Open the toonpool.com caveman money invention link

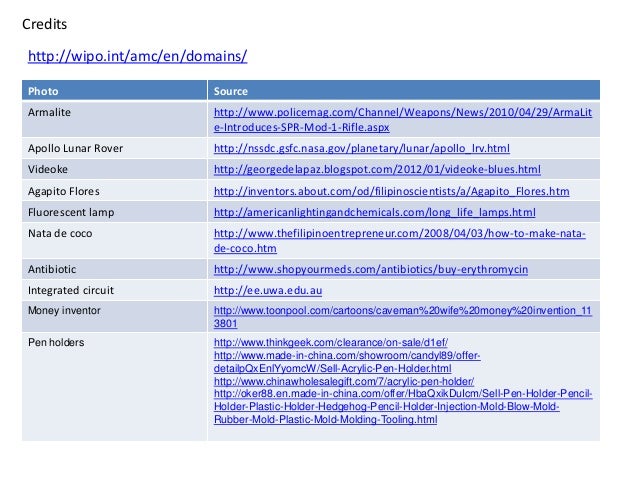tap(402, 317)
